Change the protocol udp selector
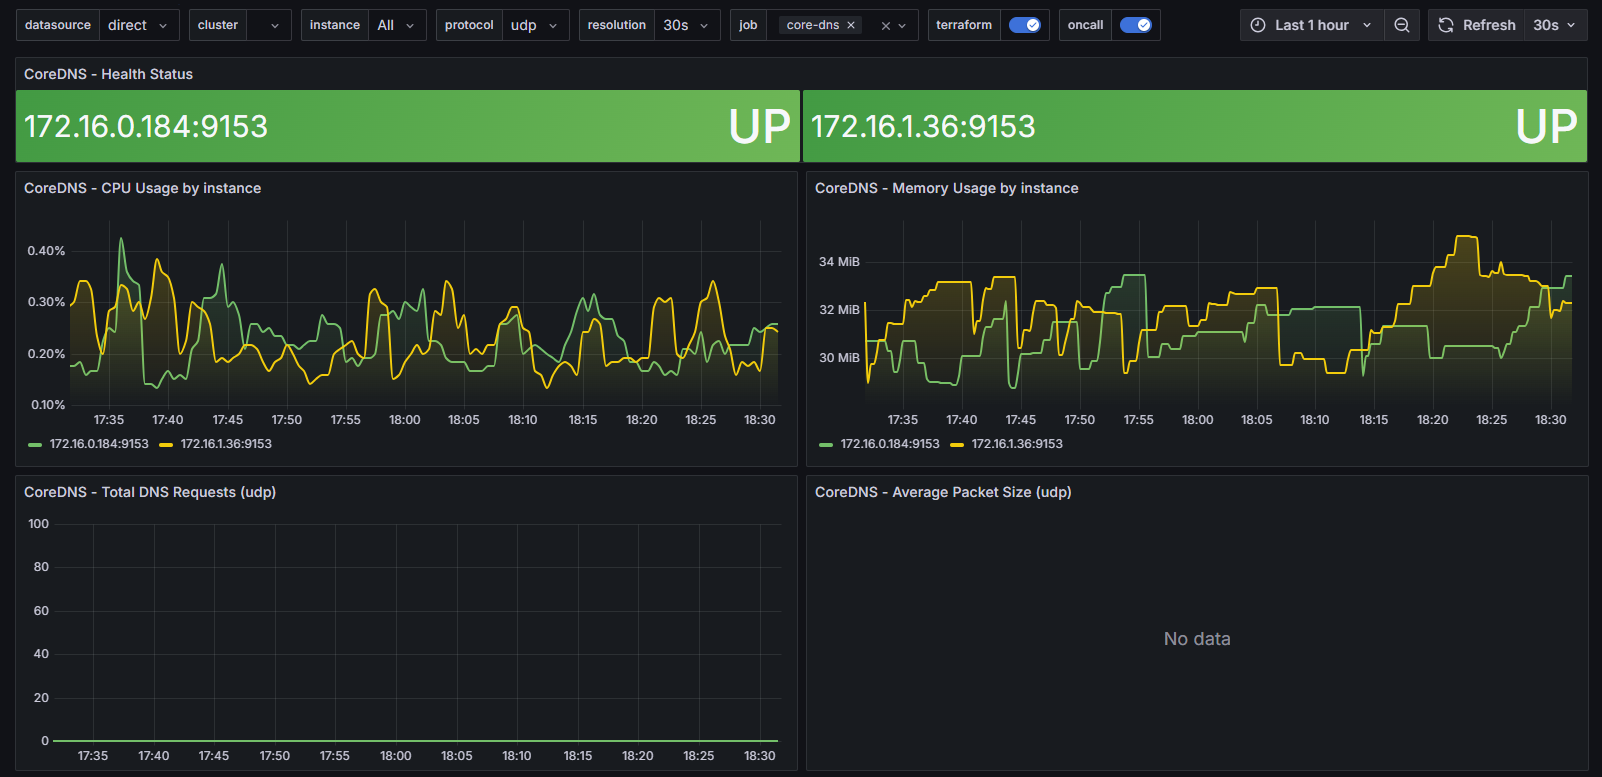1602x777 pixels. click(x=534, y=25)
